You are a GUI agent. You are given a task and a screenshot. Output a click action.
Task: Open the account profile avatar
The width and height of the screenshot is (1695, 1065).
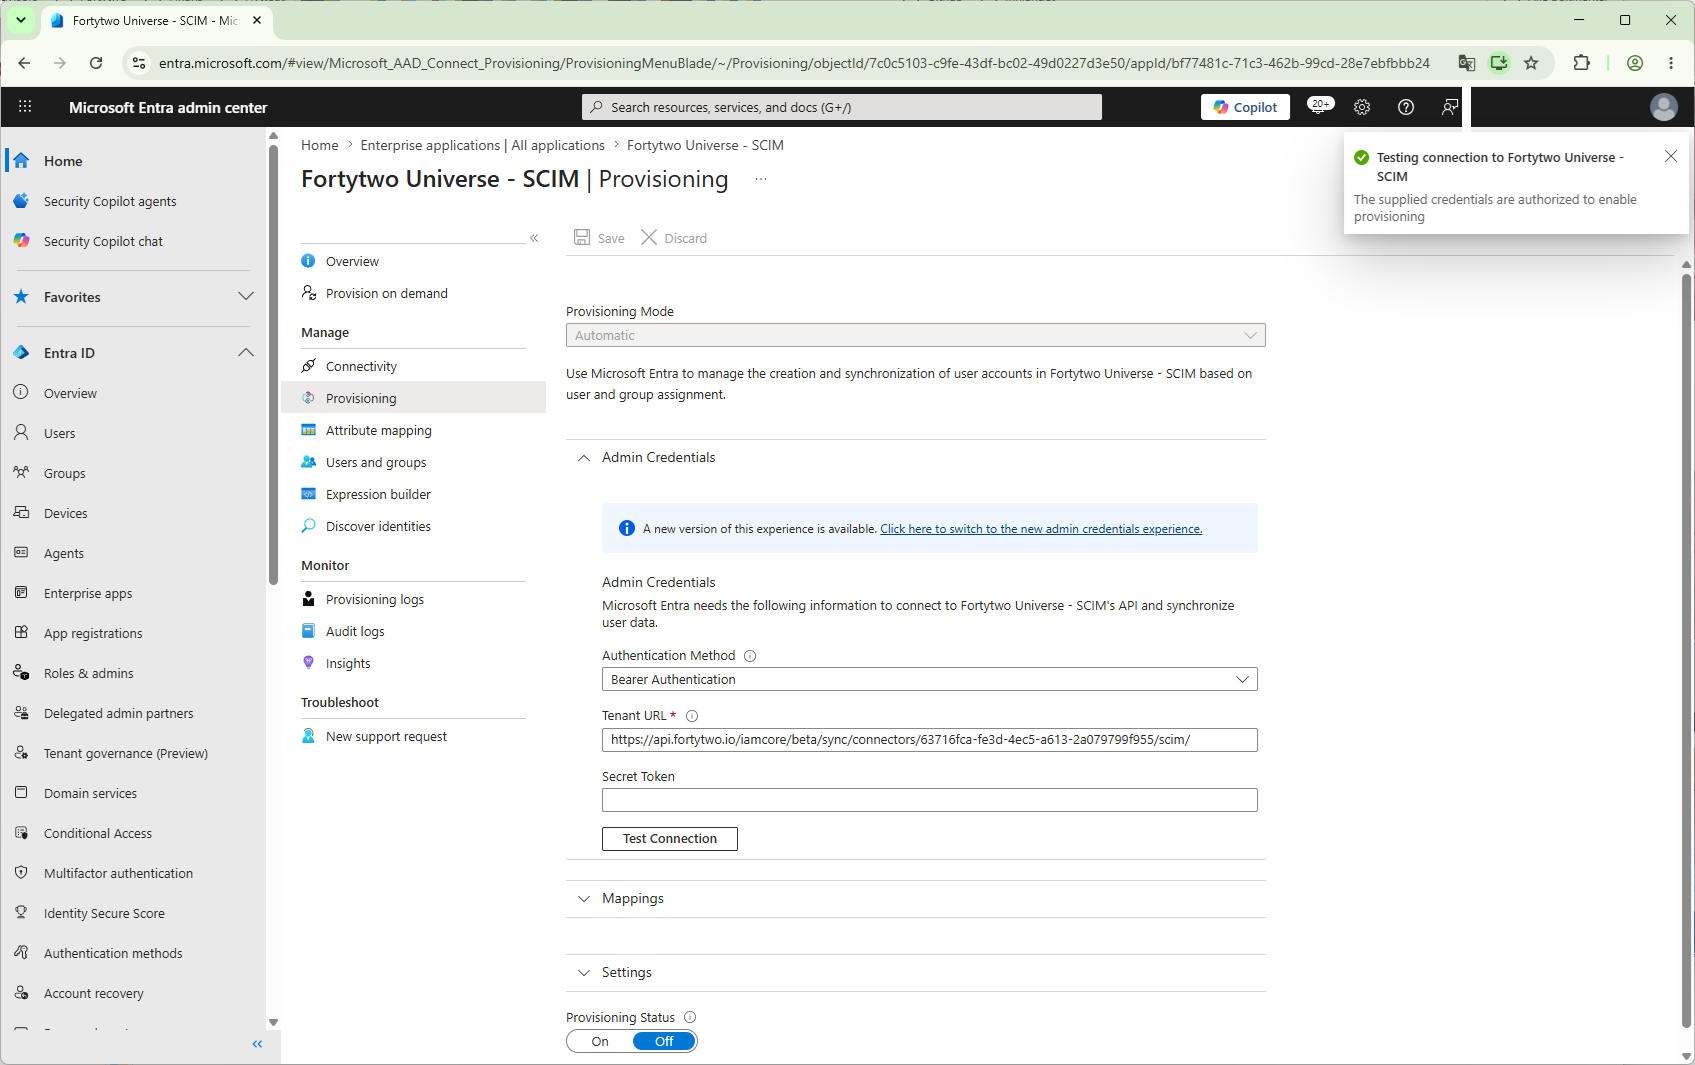click(1664, 107)
